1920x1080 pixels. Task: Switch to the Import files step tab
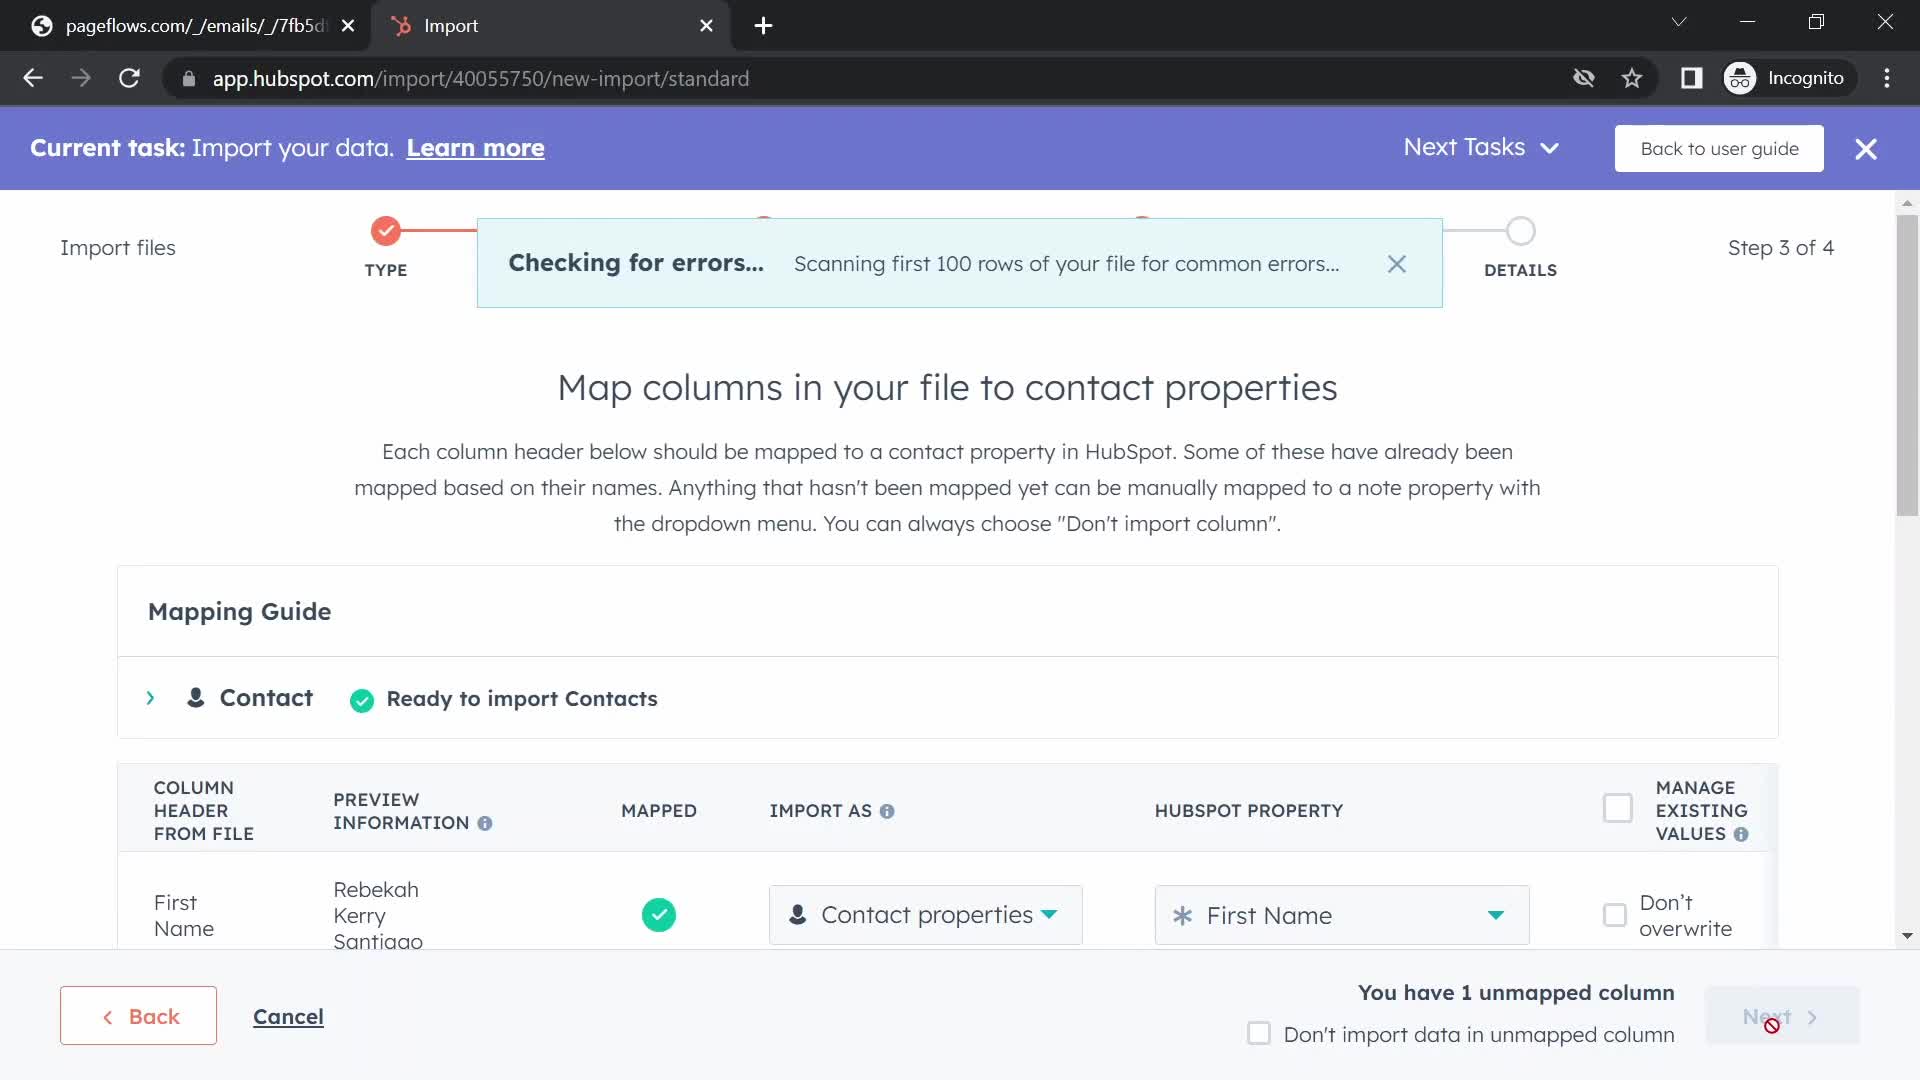[117, 247]
